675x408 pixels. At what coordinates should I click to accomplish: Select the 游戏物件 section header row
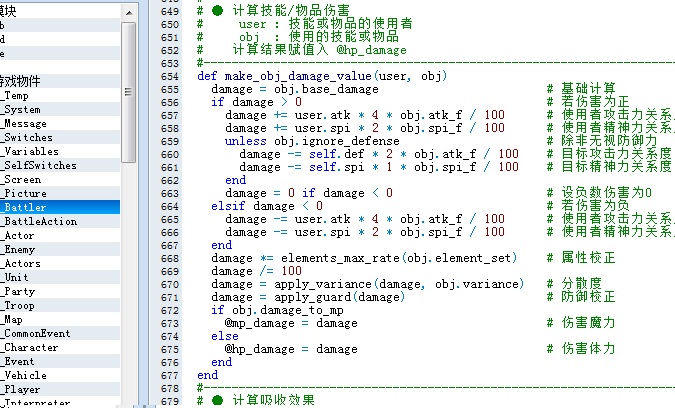[60, 81]
